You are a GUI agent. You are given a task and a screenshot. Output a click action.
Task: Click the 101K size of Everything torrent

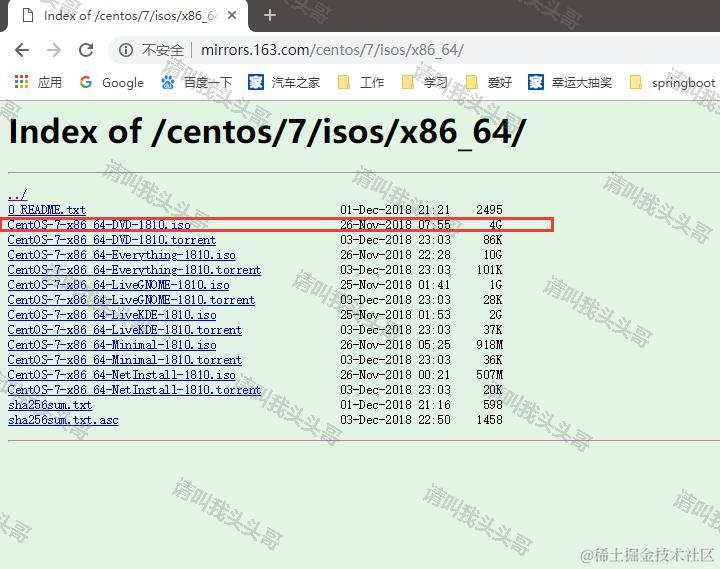(489, 270)
